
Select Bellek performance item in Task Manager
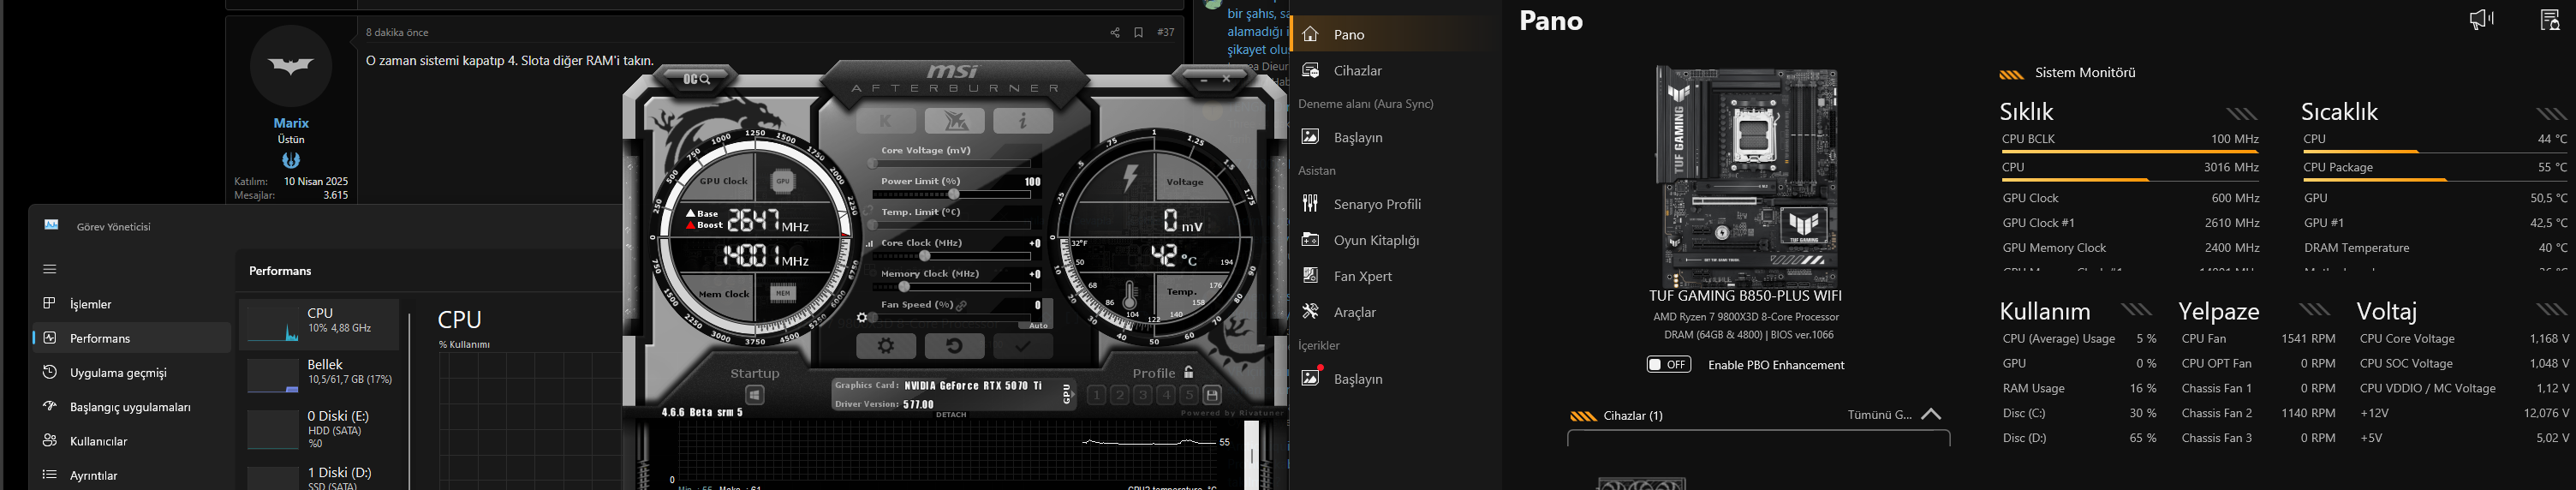point(319,375)
